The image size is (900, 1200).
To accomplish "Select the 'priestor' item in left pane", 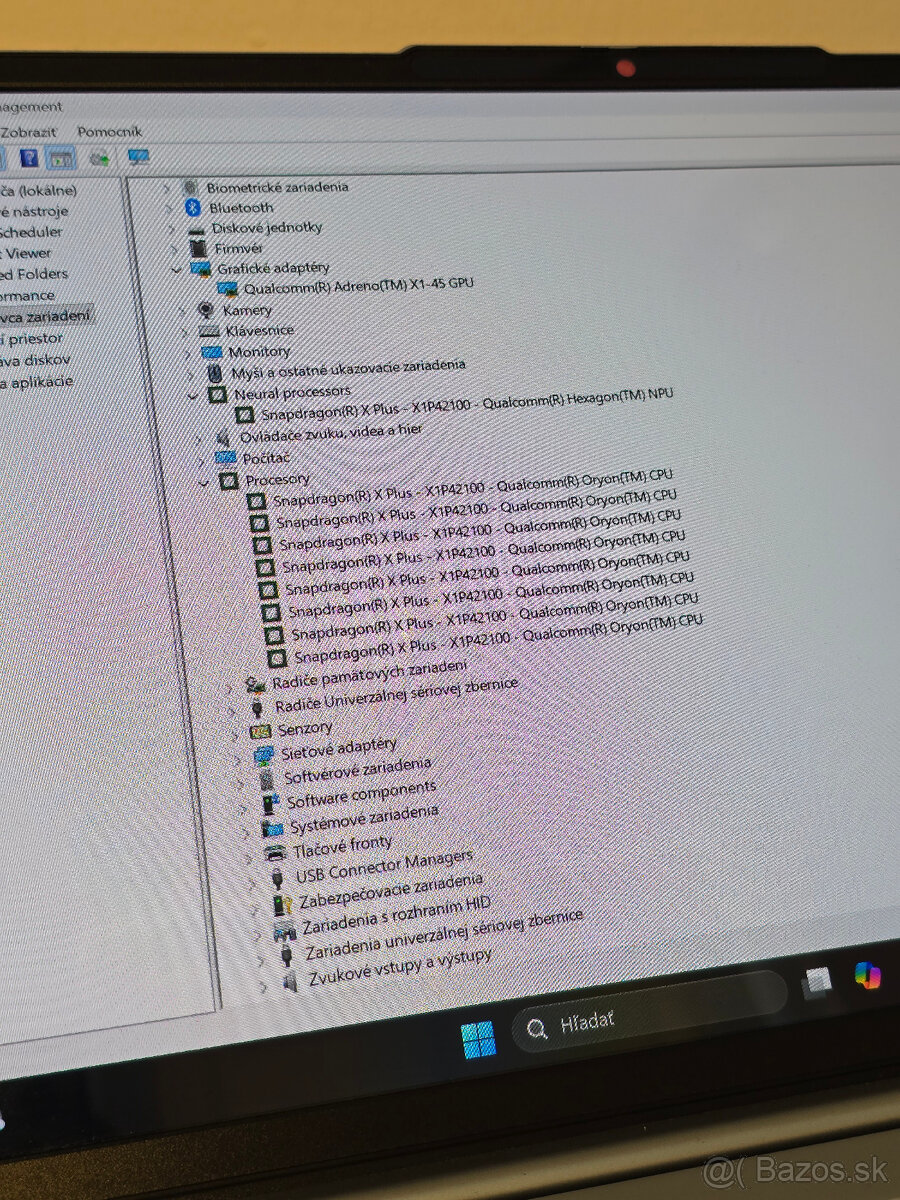I will (x=33, y=338).
